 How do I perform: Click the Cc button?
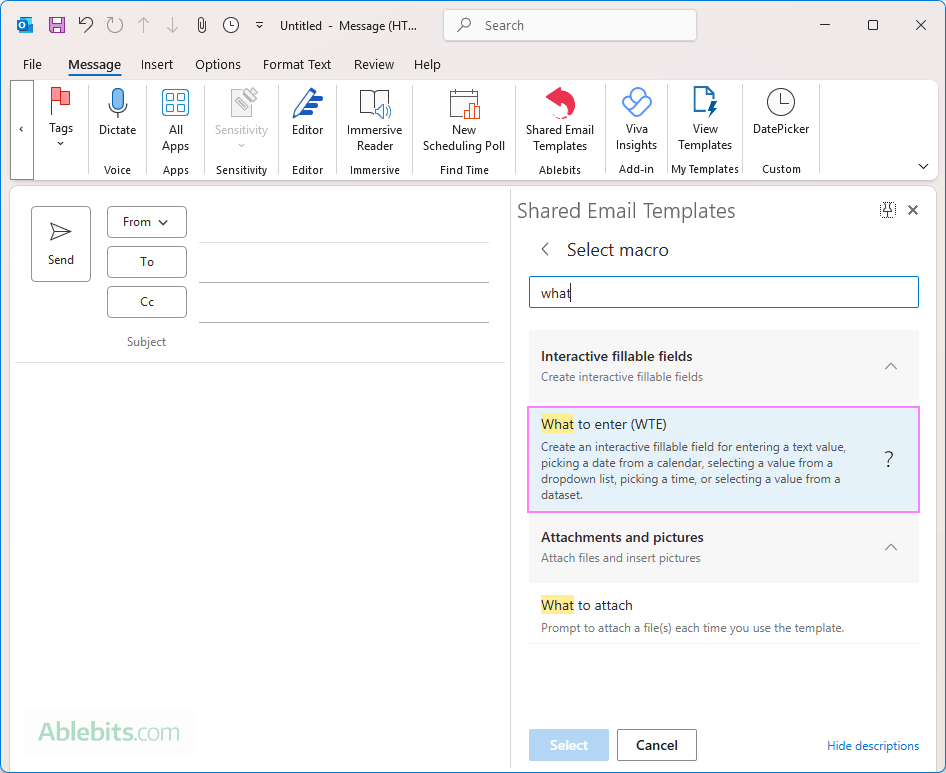coord(147,302)
